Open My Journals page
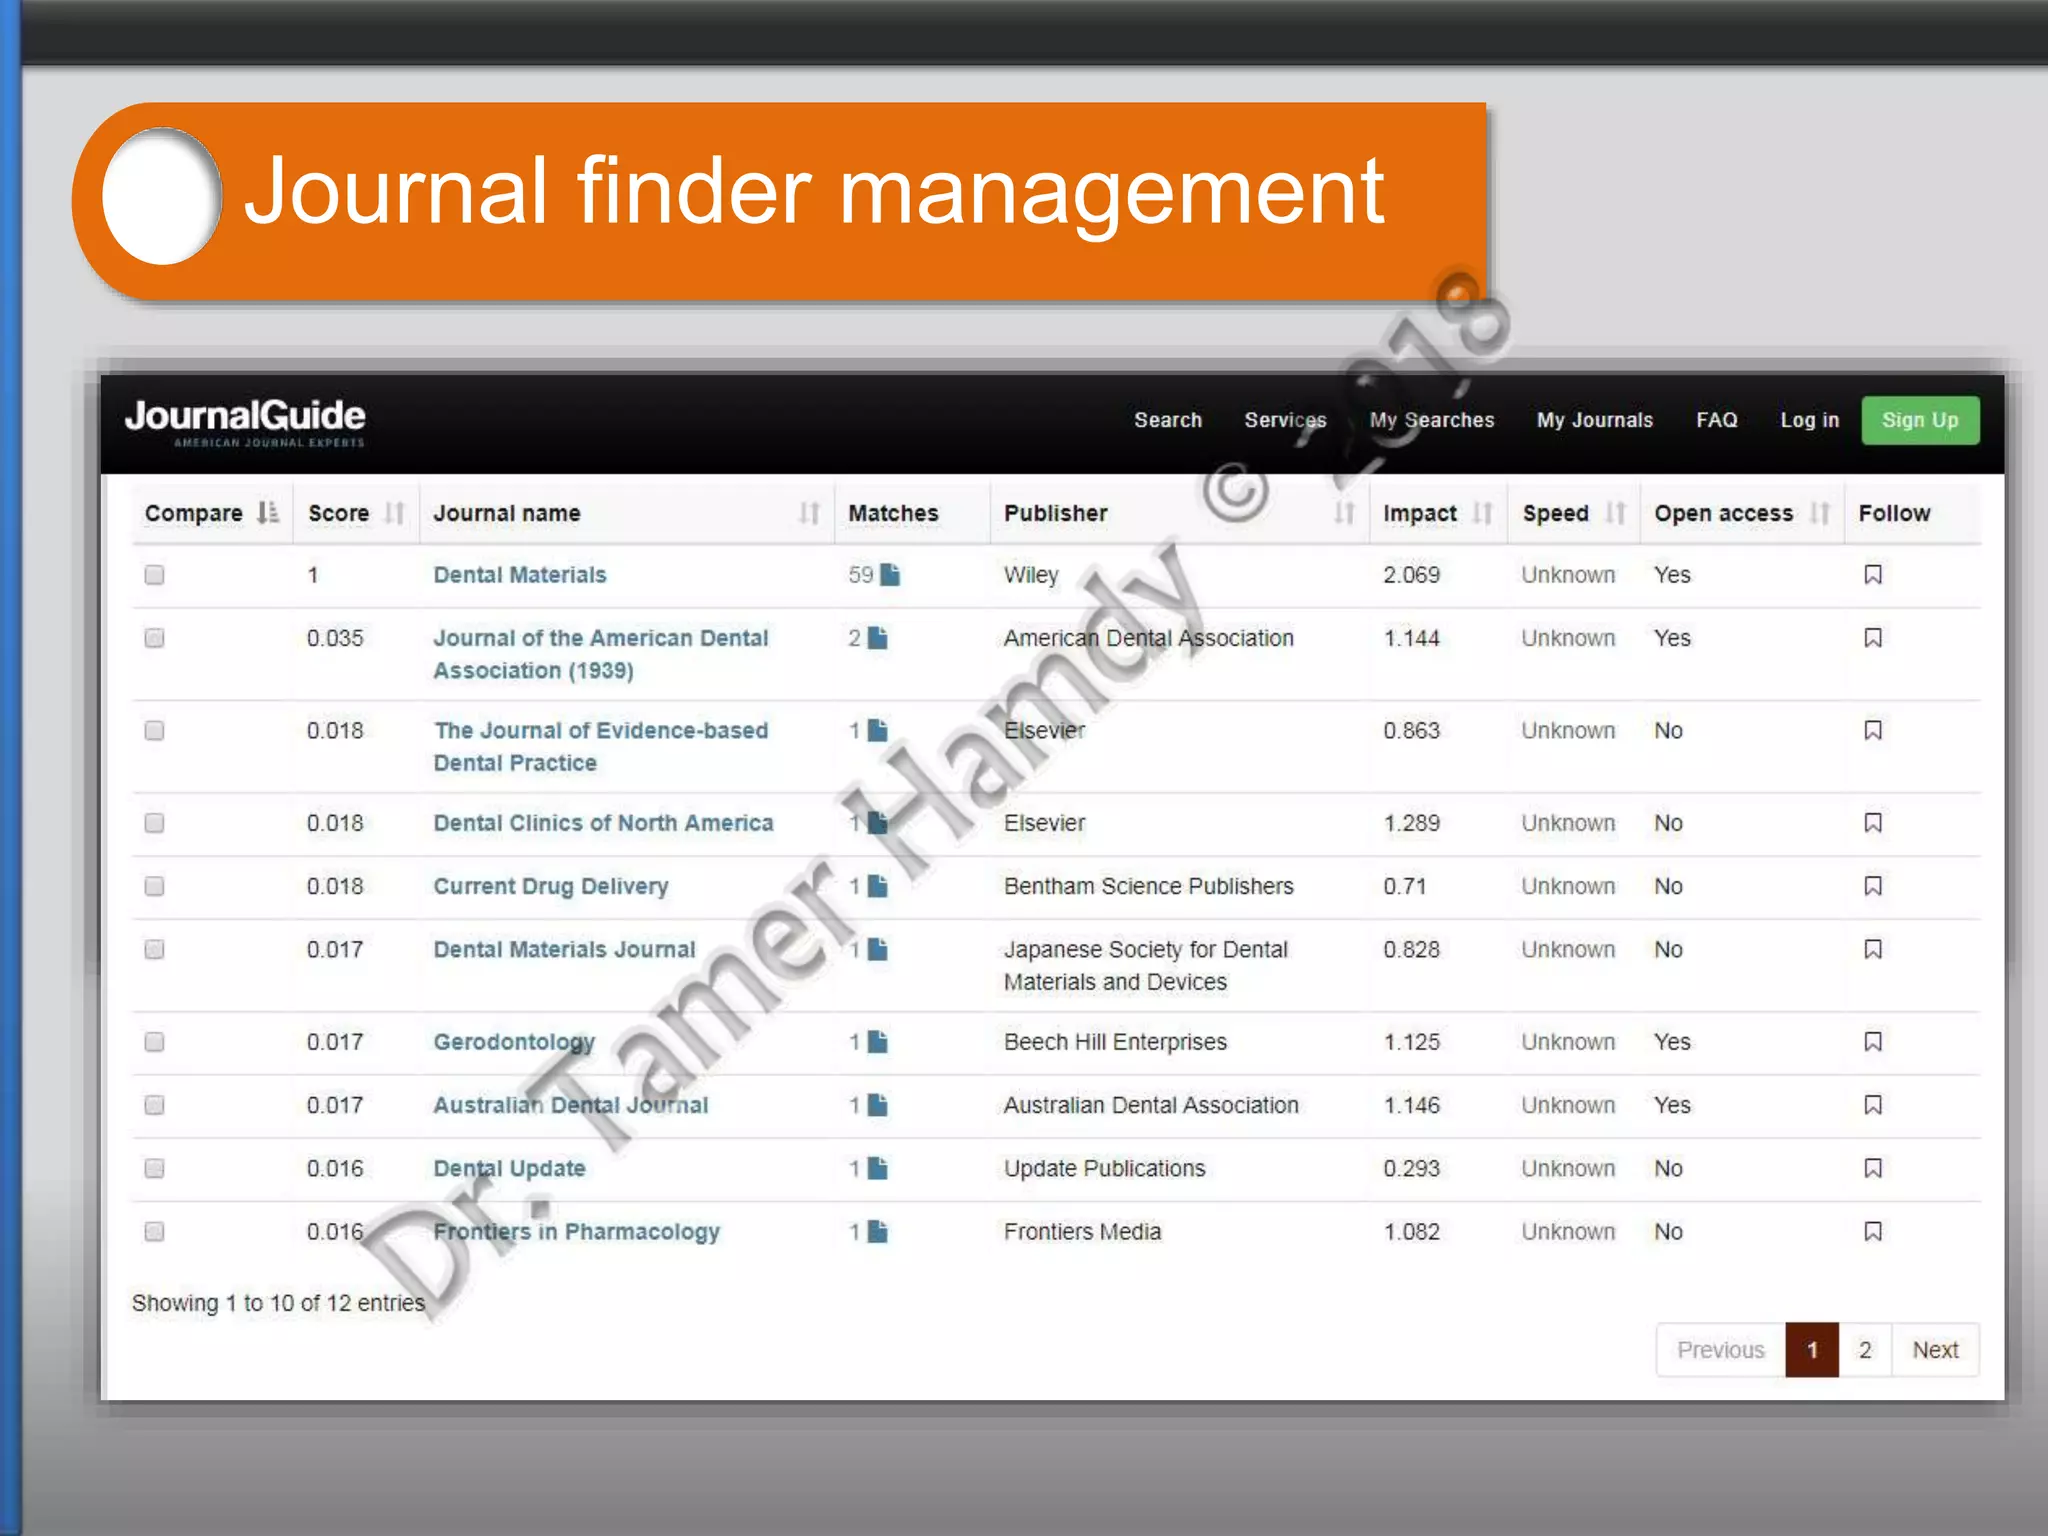 (1595, 420)
